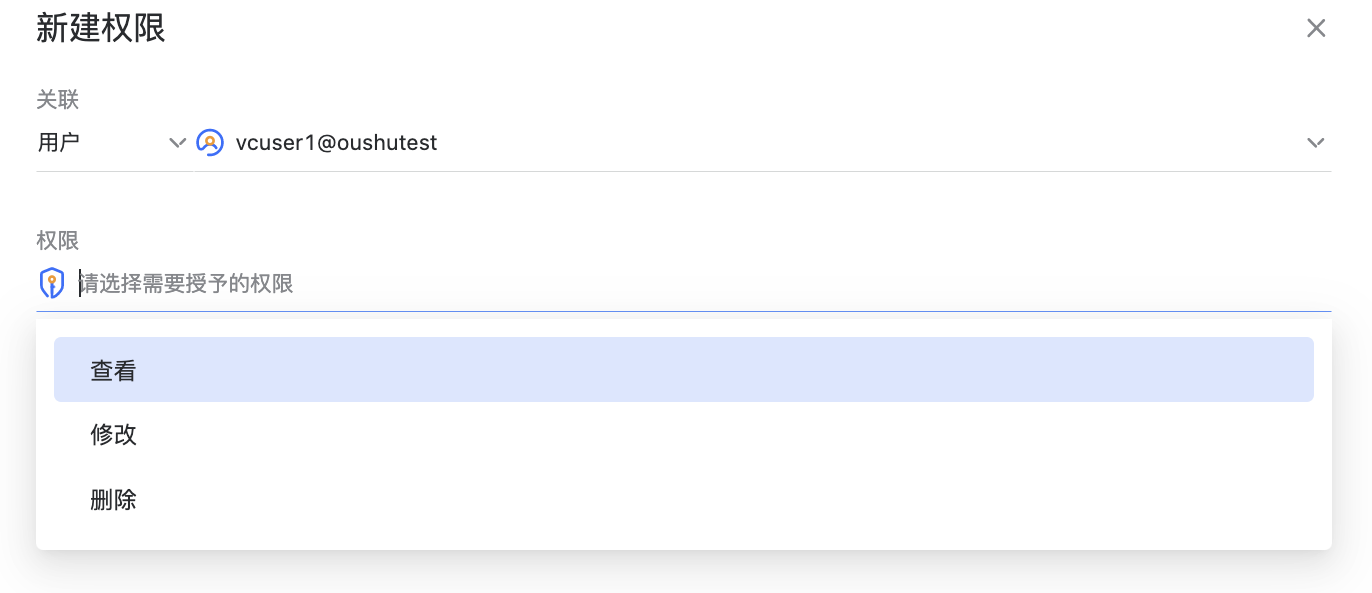Click the shield outline beside the permission placeholder
Viewport: 1372px width, 593px height.
[51, 283]
